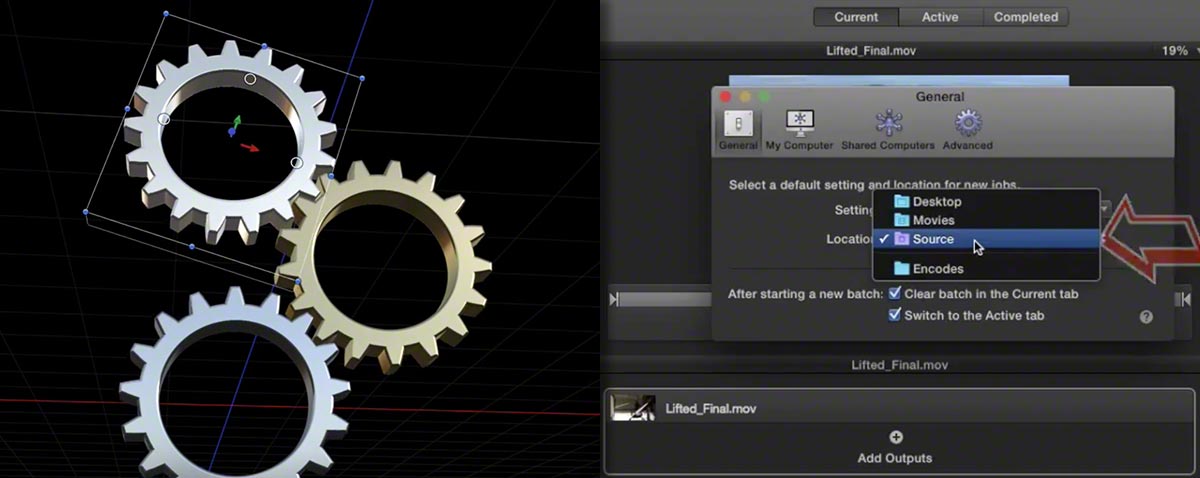1200x478 pixels.
Task: Close the General preferences window
Action: 727,96
